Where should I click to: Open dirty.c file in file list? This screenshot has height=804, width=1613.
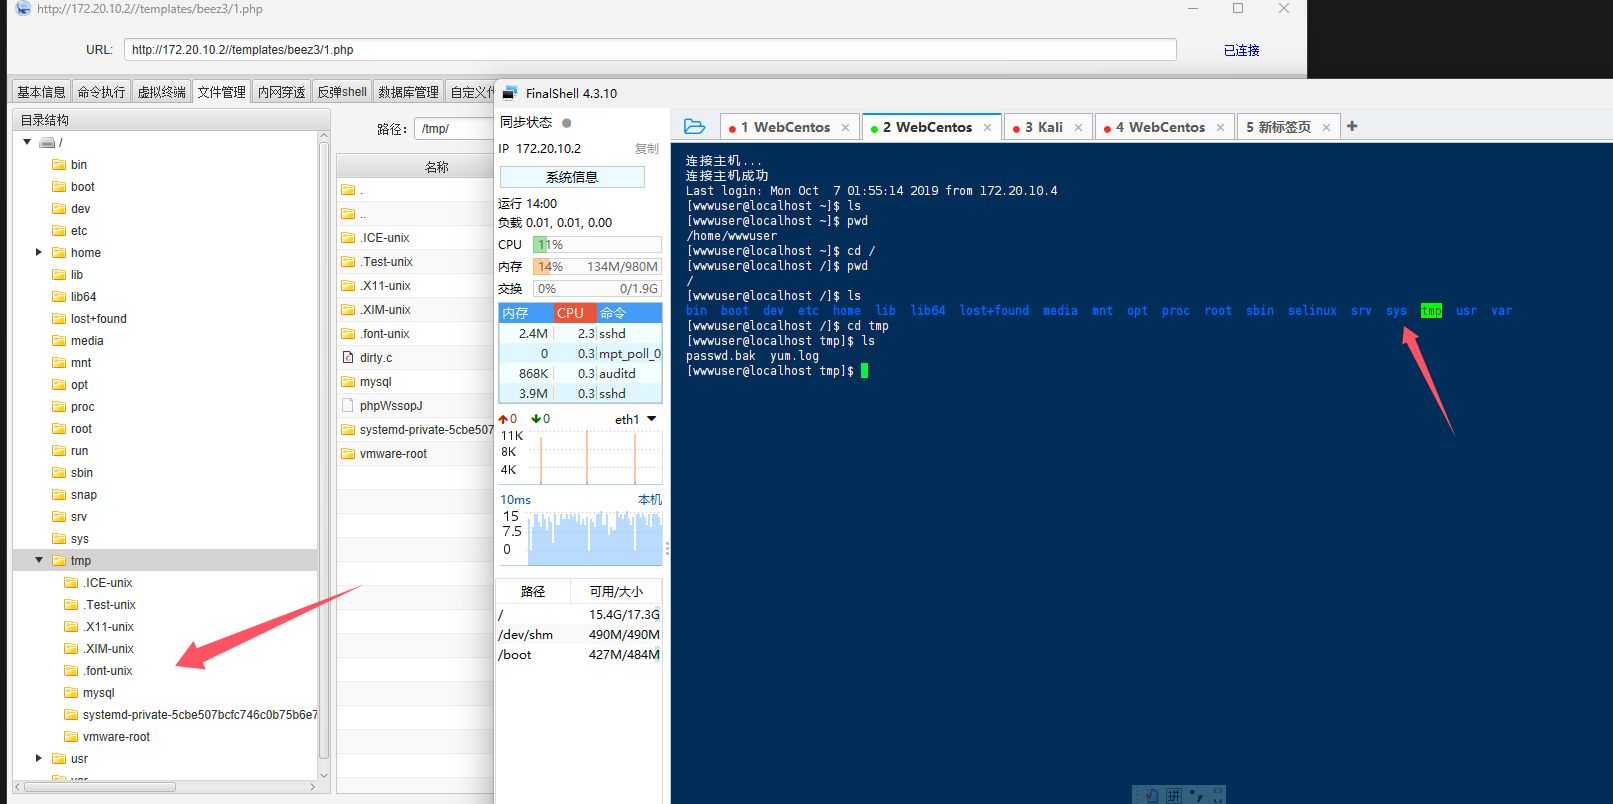pyautogui.click(x=376, y=358)
